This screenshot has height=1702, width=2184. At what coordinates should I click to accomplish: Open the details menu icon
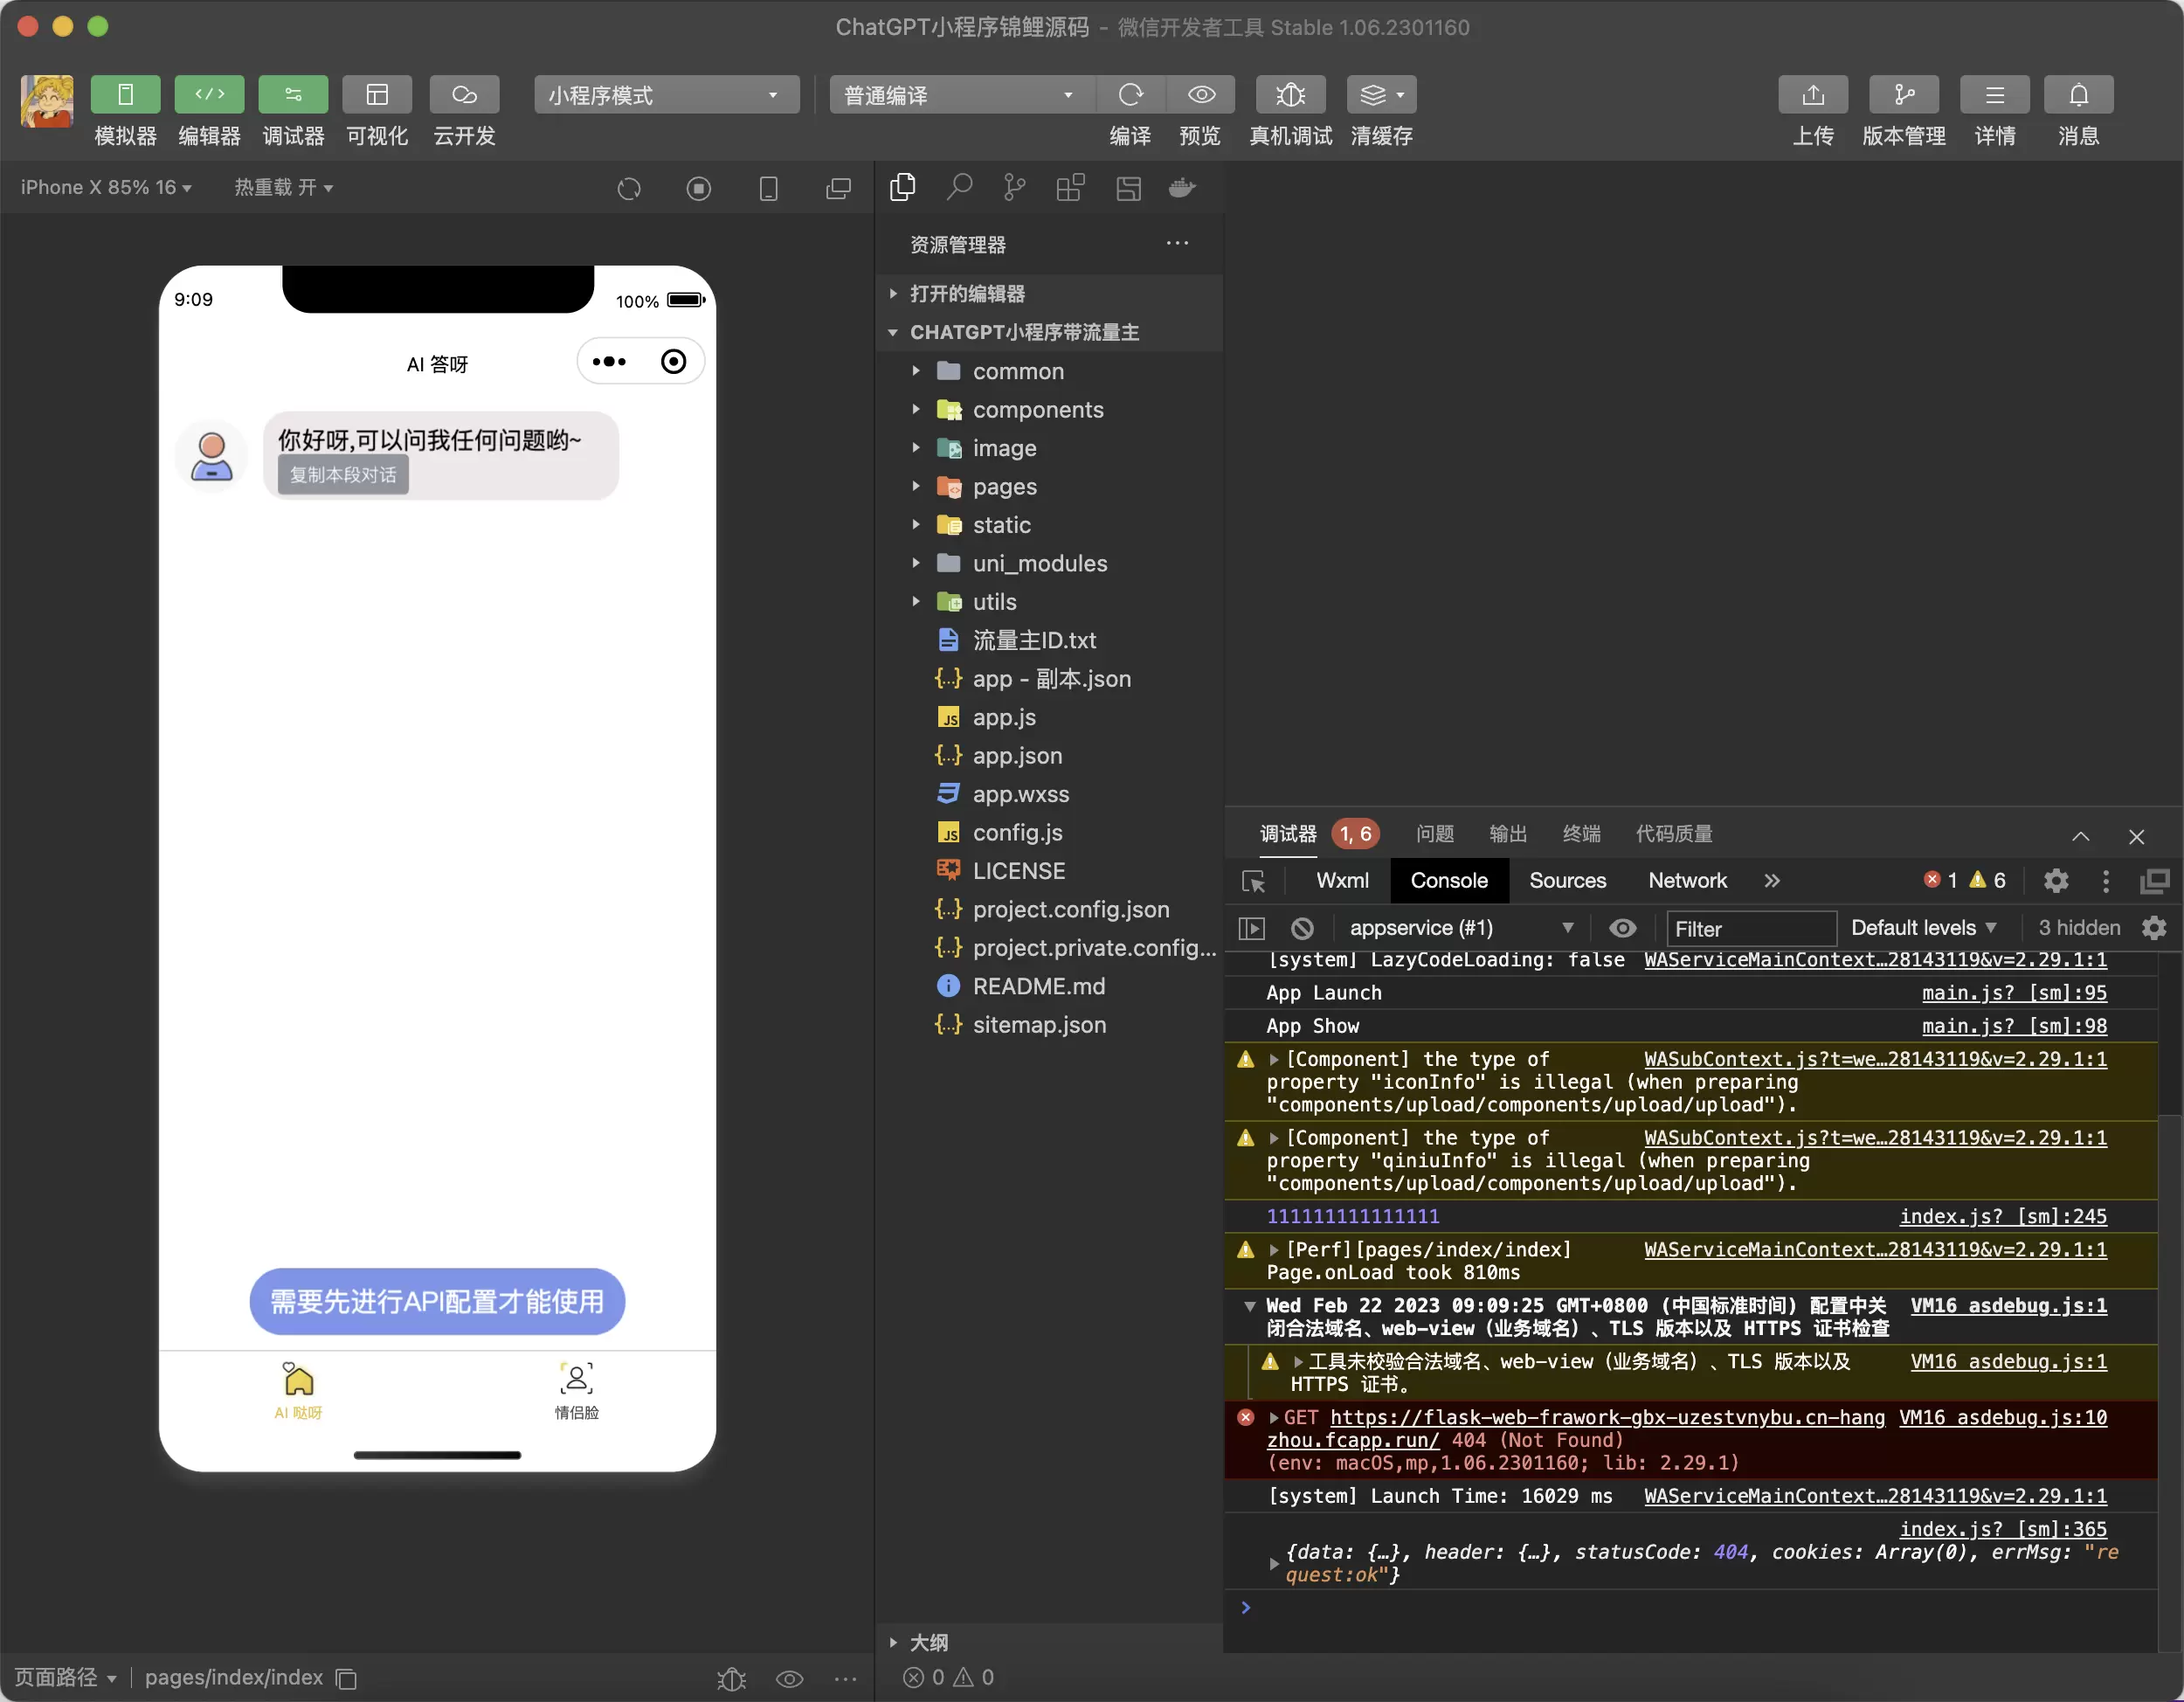[1994, 95]
